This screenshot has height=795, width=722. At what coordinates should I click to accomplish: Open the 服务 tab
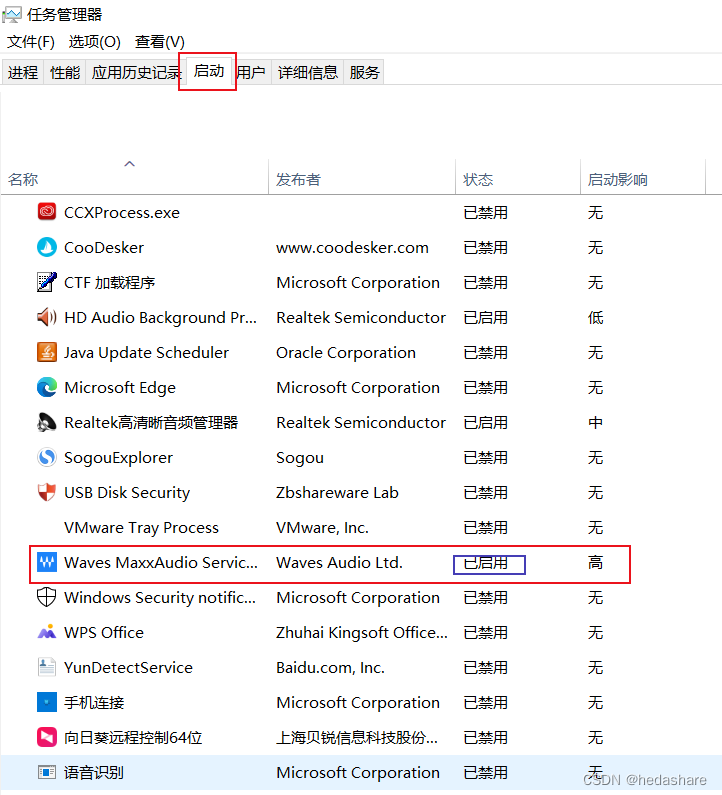(x=364, y=73)
